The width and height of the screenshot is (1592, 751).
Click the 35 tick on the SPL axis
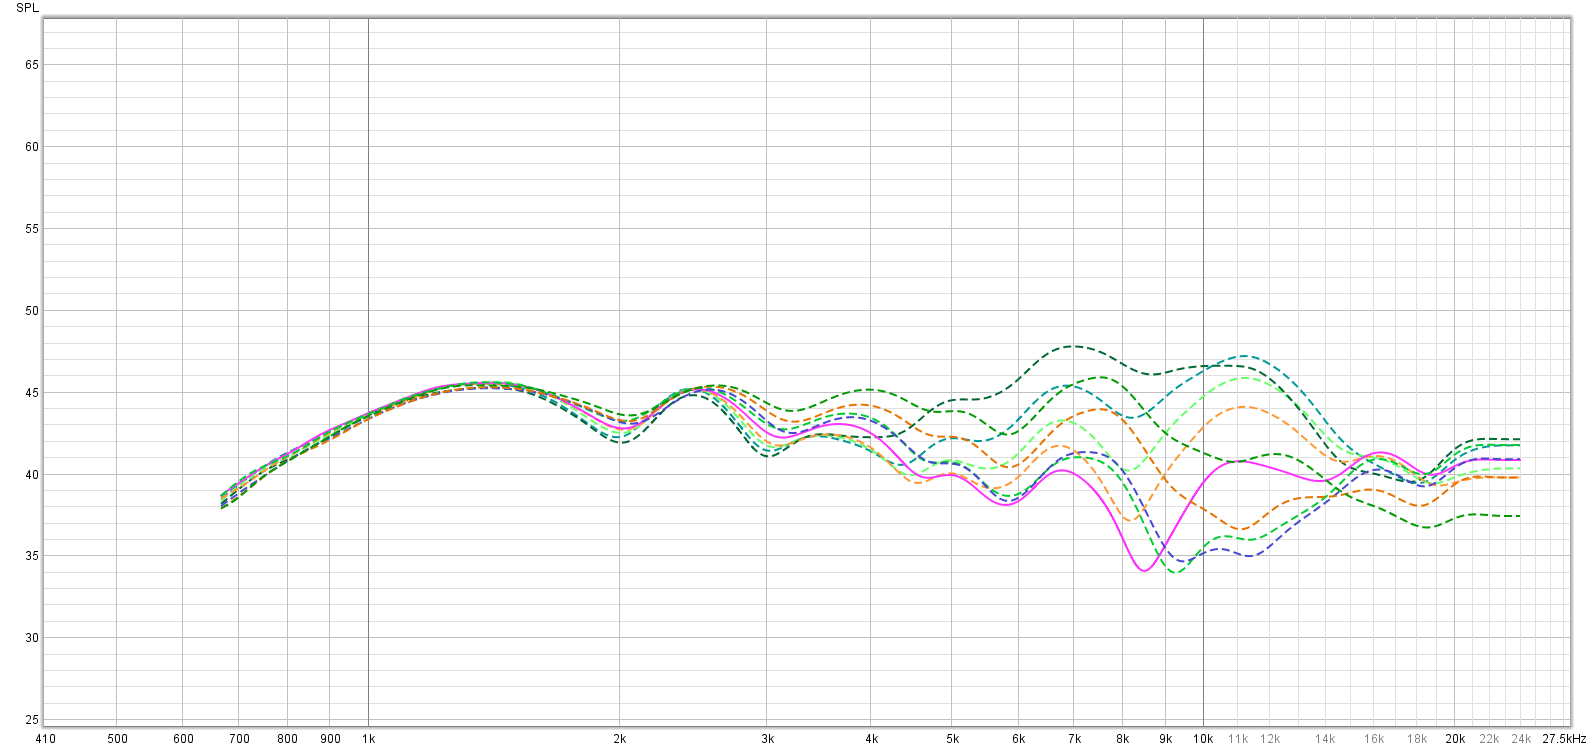(x=32, y=556)
